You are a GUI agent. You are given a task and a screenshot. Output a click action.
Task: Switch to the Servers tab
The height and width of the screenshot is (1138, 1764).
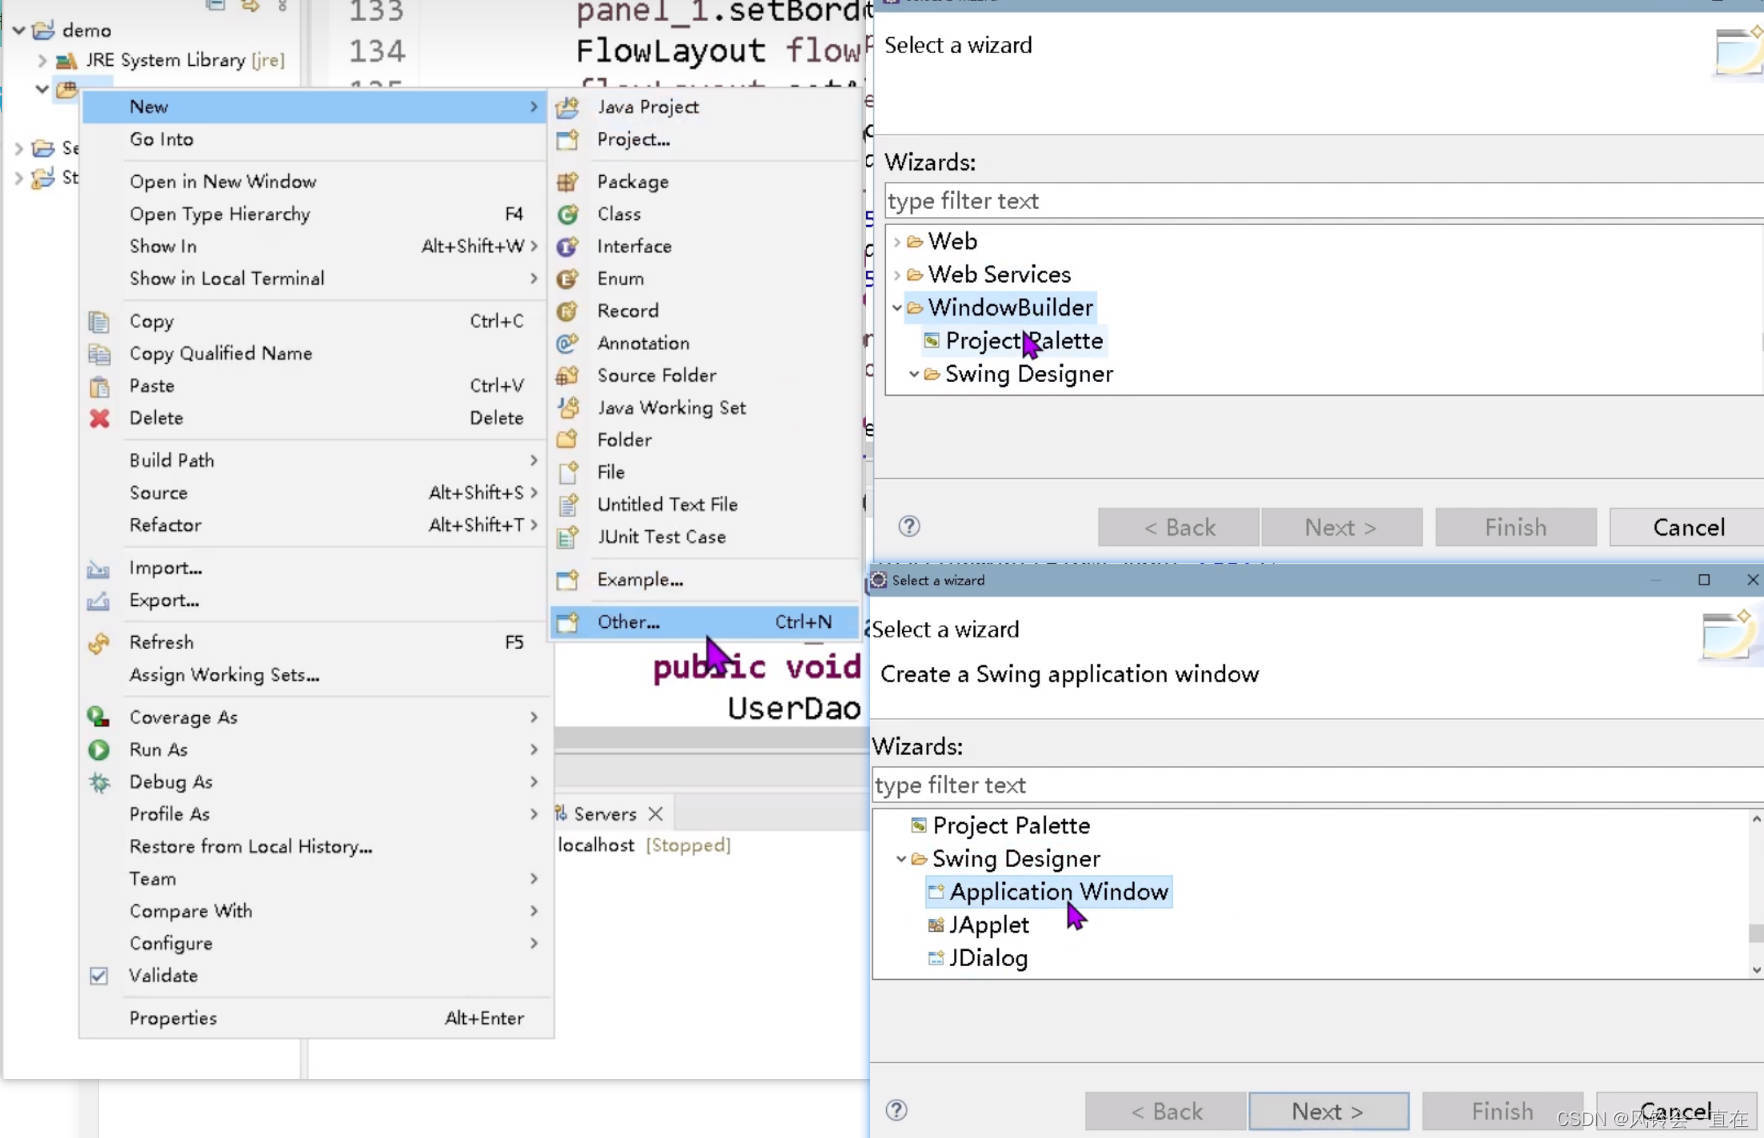(x=605, y=814)
